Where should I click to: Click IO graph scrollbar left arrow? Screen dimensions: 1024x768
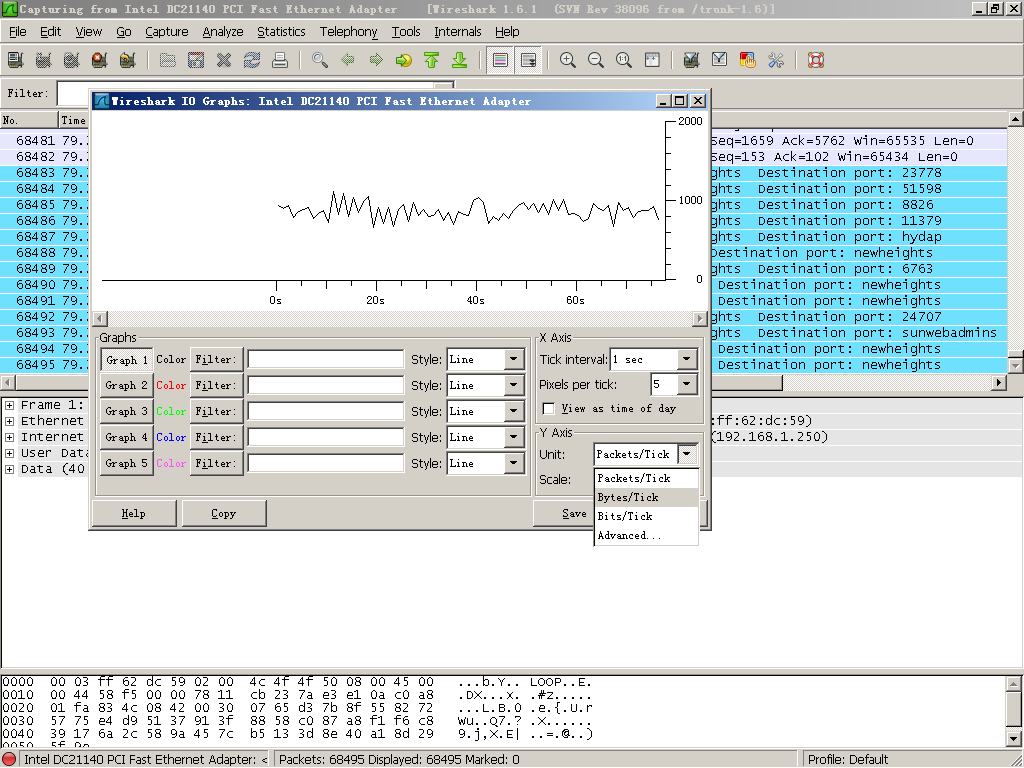coord(100,319)
